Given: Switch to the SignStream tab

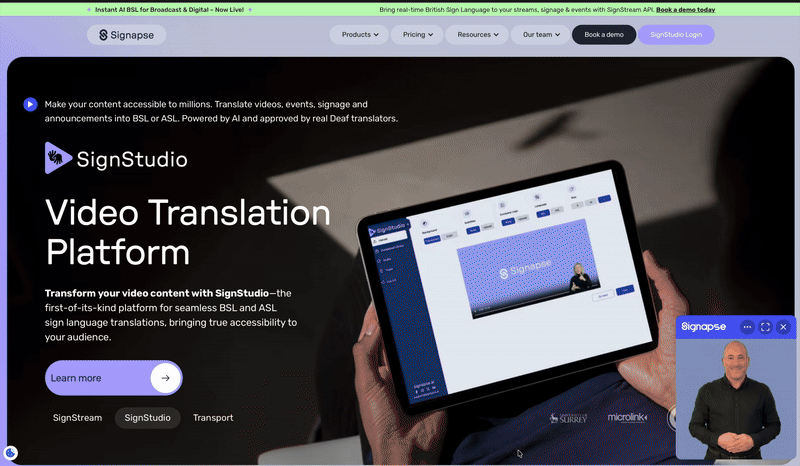Looking at the screenshot, I should click(x=77, y=418).
